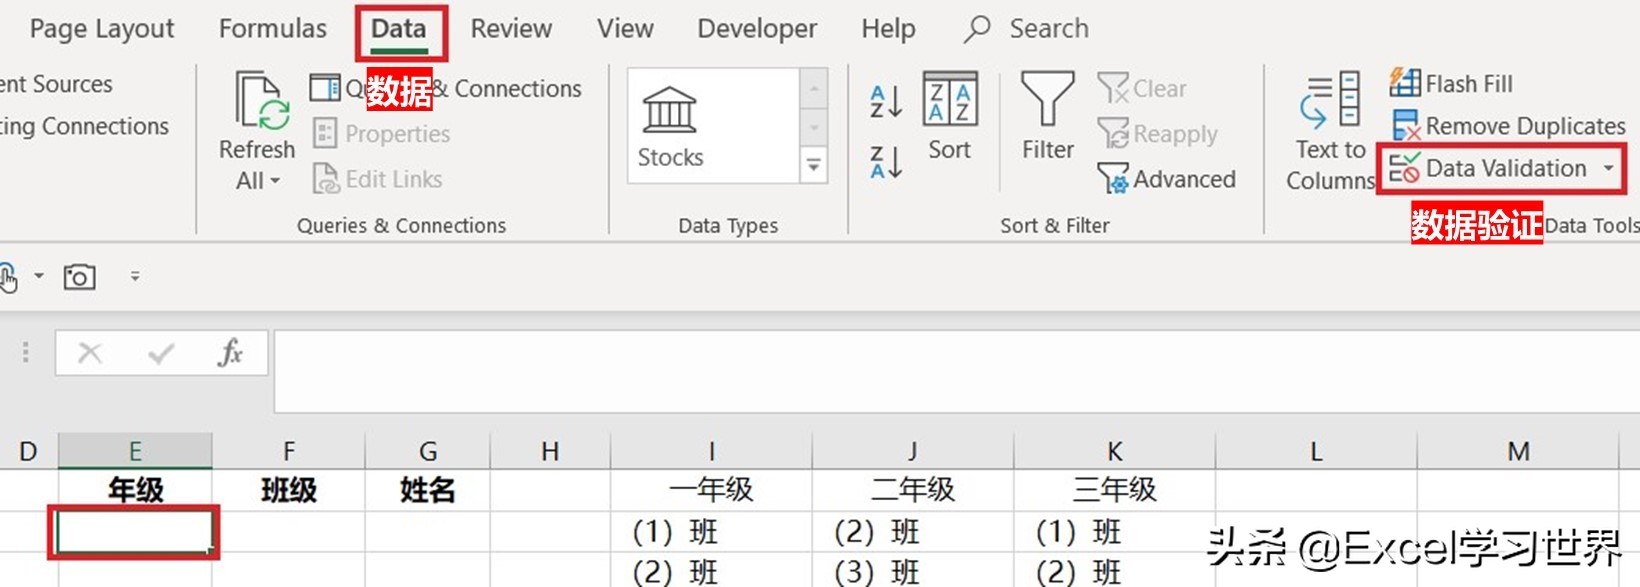Open the Refresh All dropdown arrow
This screenshot has height=587, width=1640.
pos(276,181)
